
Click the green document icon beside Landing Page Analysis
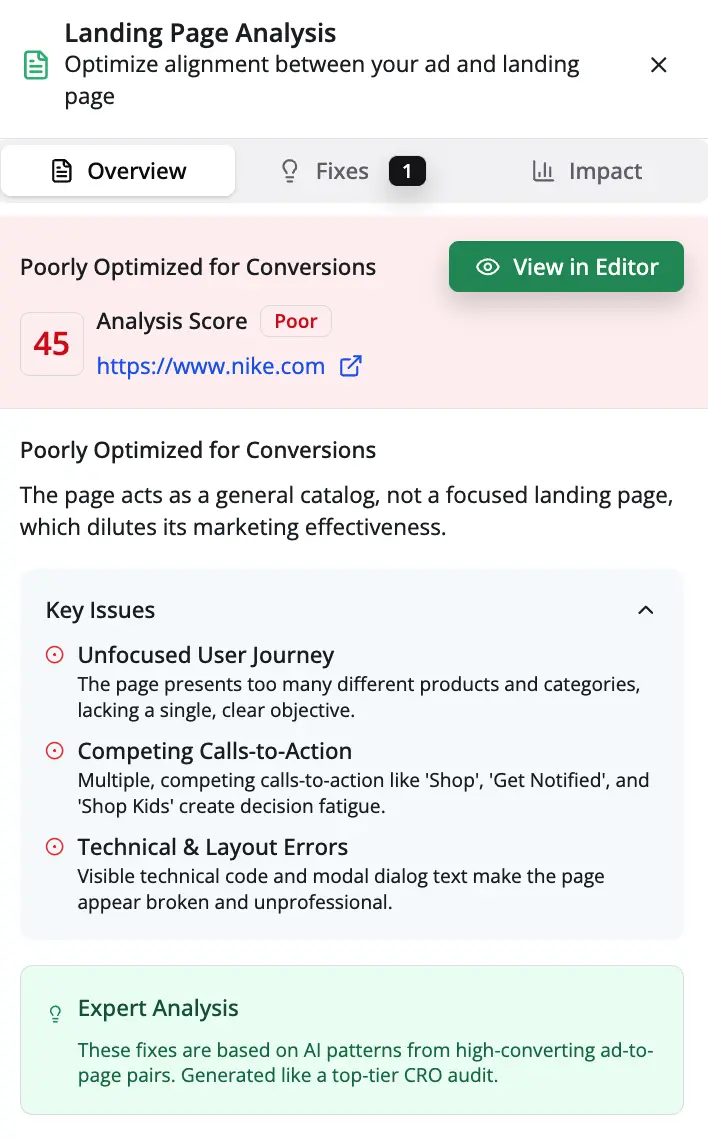click(36, 65)
